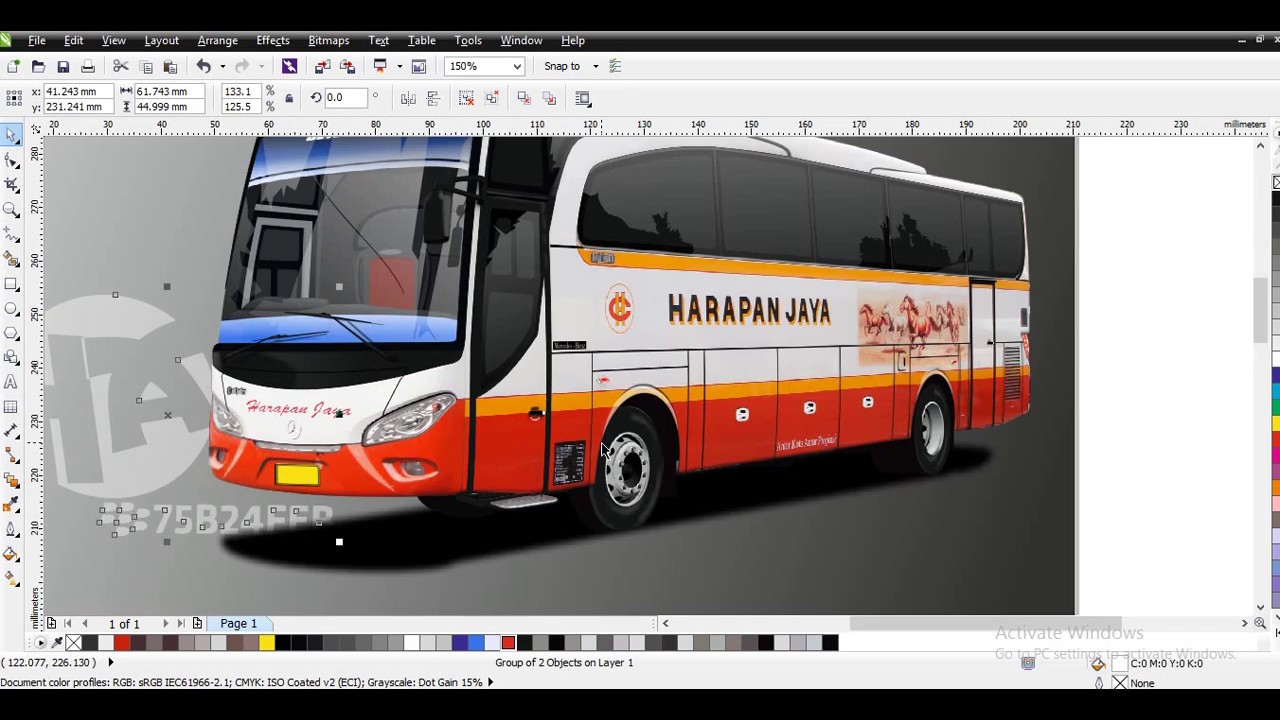Toggle the object origin grid selector

coord(14,98)
